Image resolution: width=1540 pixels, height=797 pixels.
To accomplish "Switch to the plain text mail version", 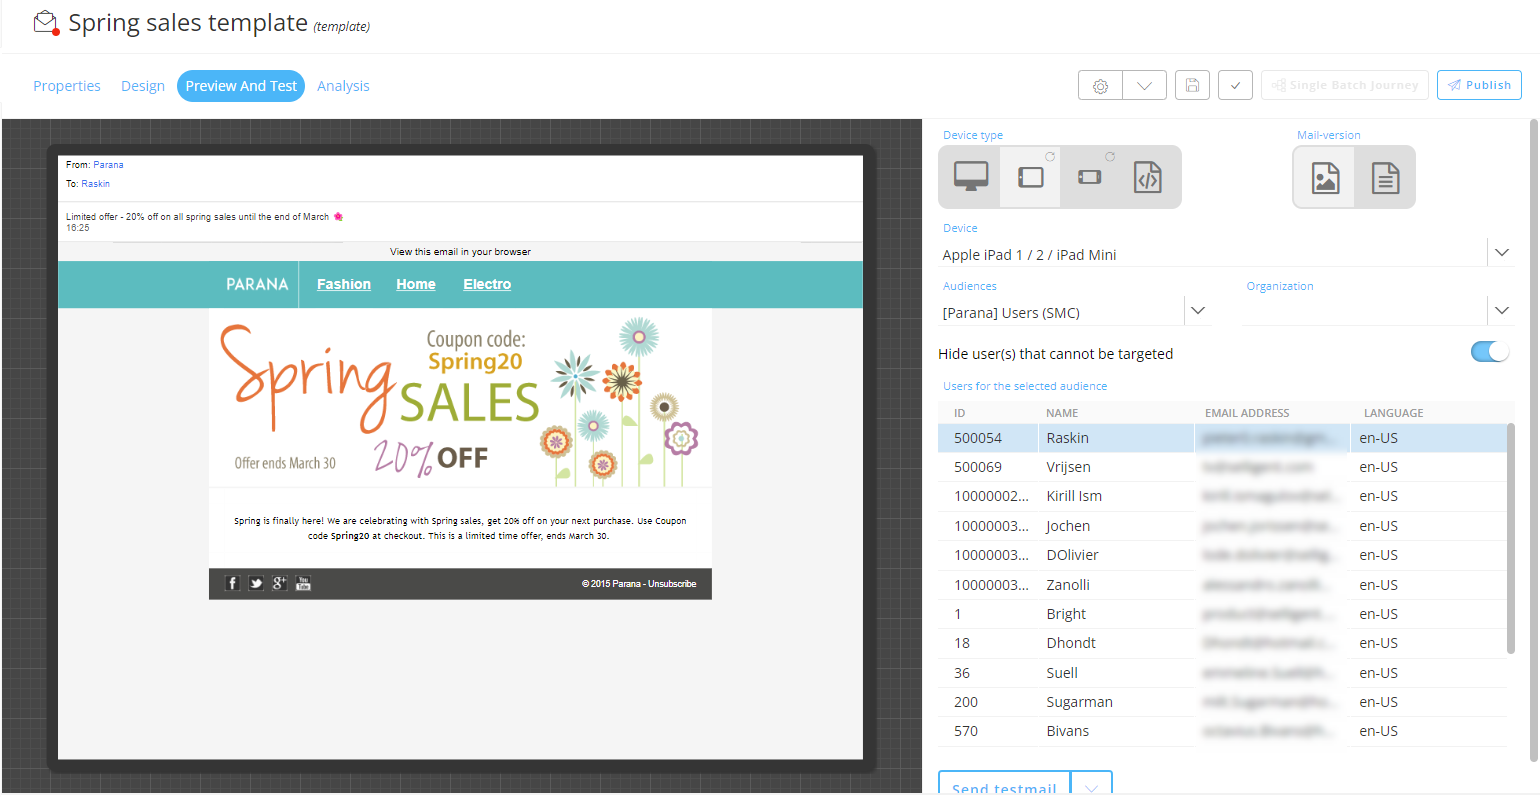I will [1385, 178].
